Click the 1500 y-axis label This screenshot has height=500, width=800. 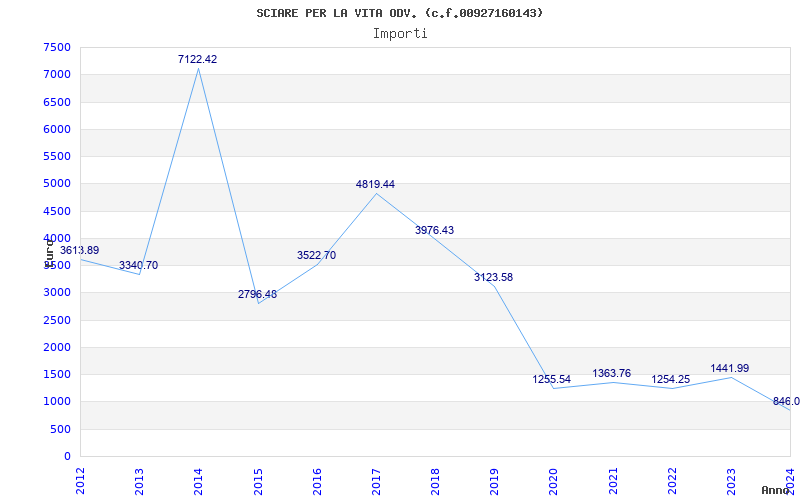pos(57,374)
